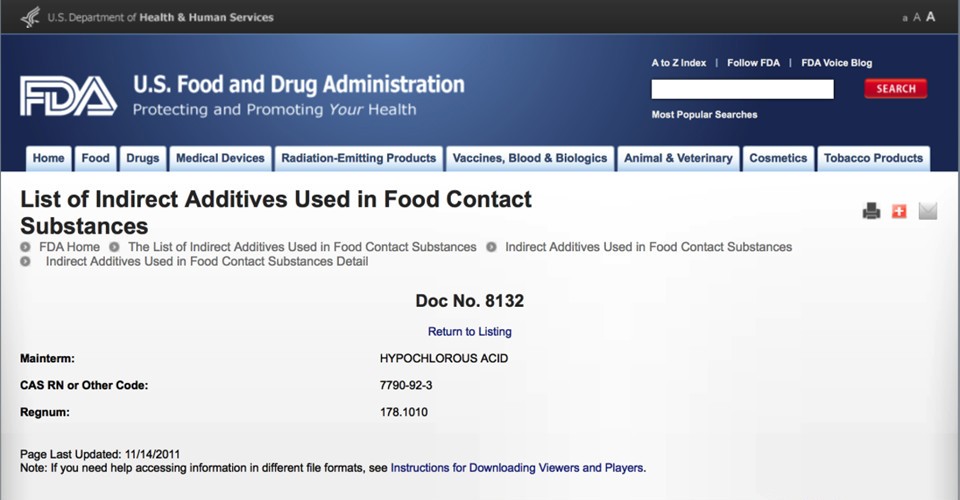960x500 pixels.
Task: Click inside the search text field
Action: (x=742, y=89)
